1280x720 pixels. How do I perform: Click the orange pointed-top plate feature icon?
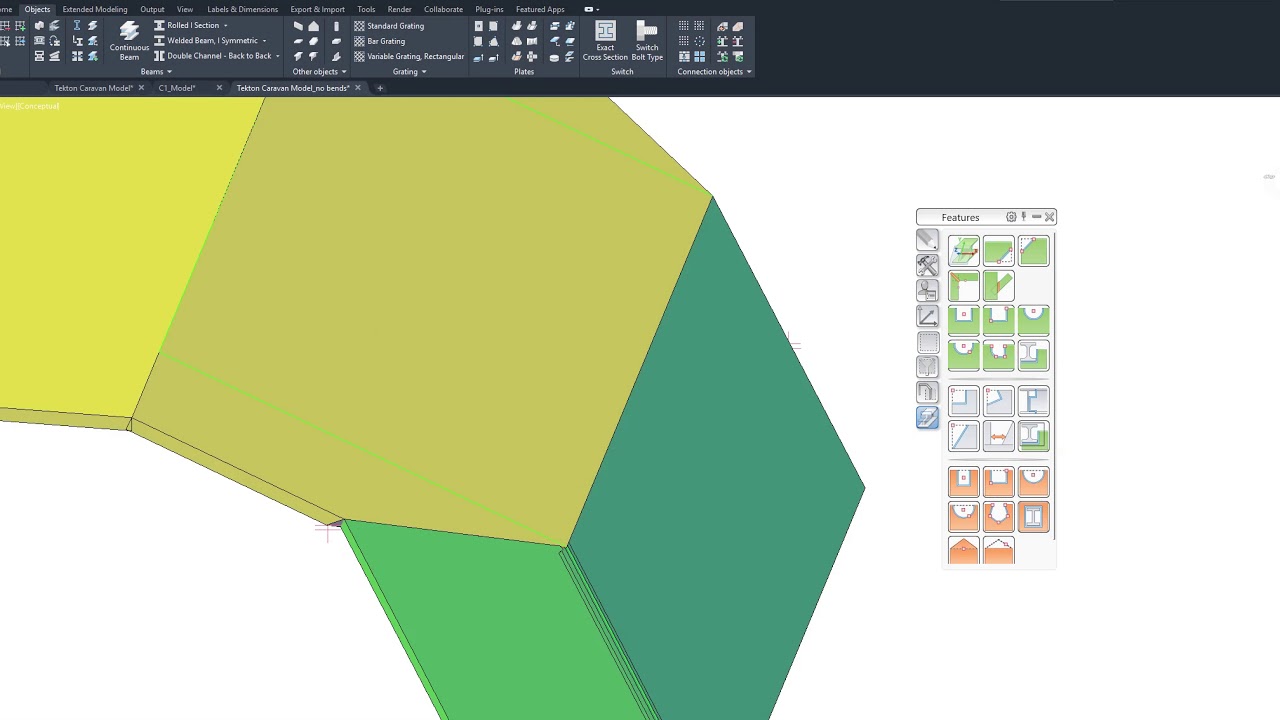coord(964,551)
